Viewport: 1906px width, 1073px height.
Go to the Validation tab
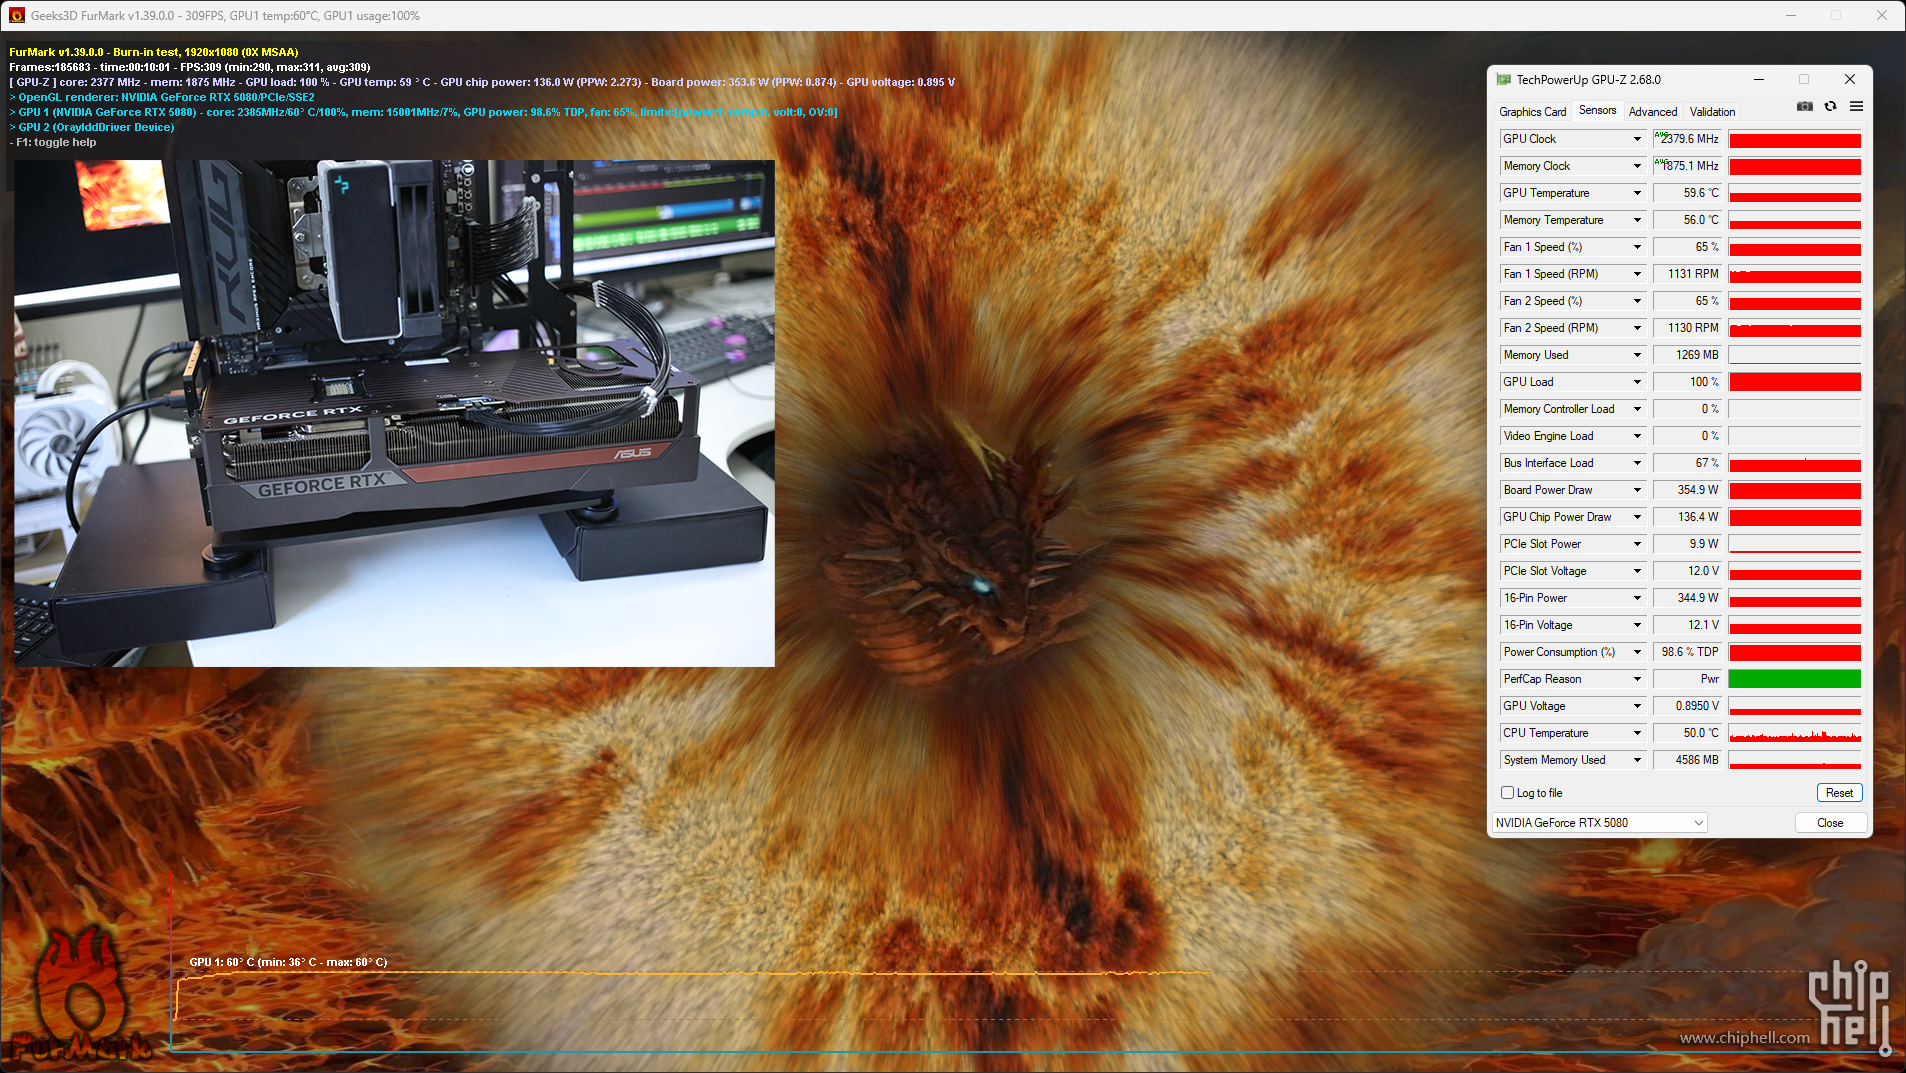coord(1712,112)
